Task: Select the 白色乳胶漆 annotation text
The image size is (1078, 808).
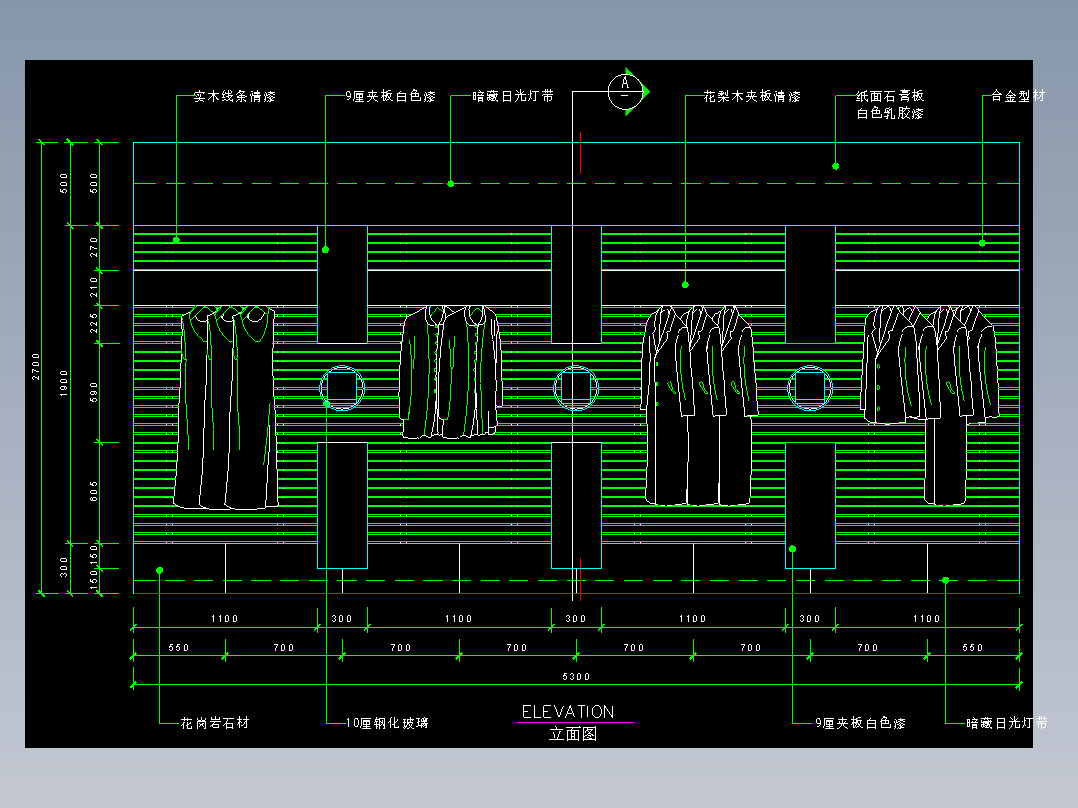Action: pyautogui.click(x=890, y=113)
